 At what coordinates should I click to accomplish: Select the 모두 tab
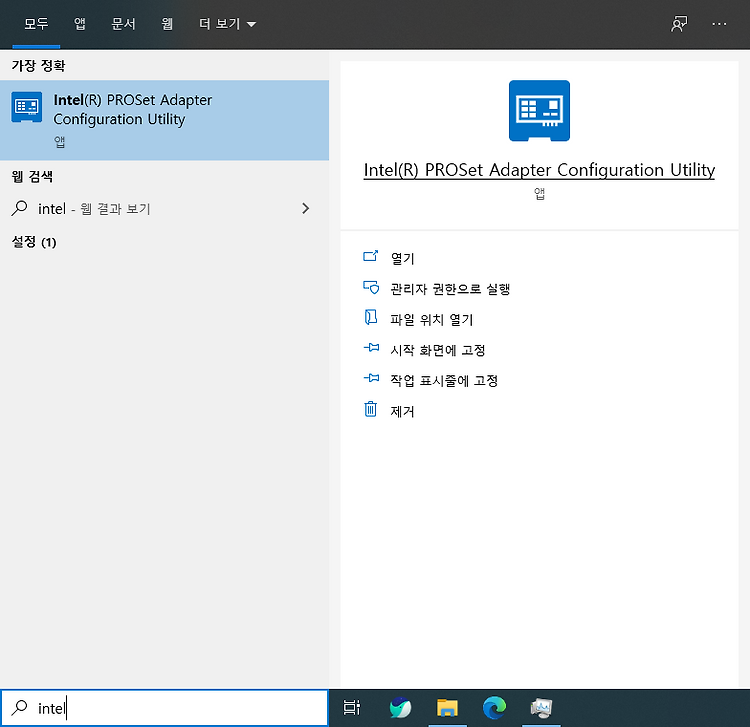click(36, 24)
